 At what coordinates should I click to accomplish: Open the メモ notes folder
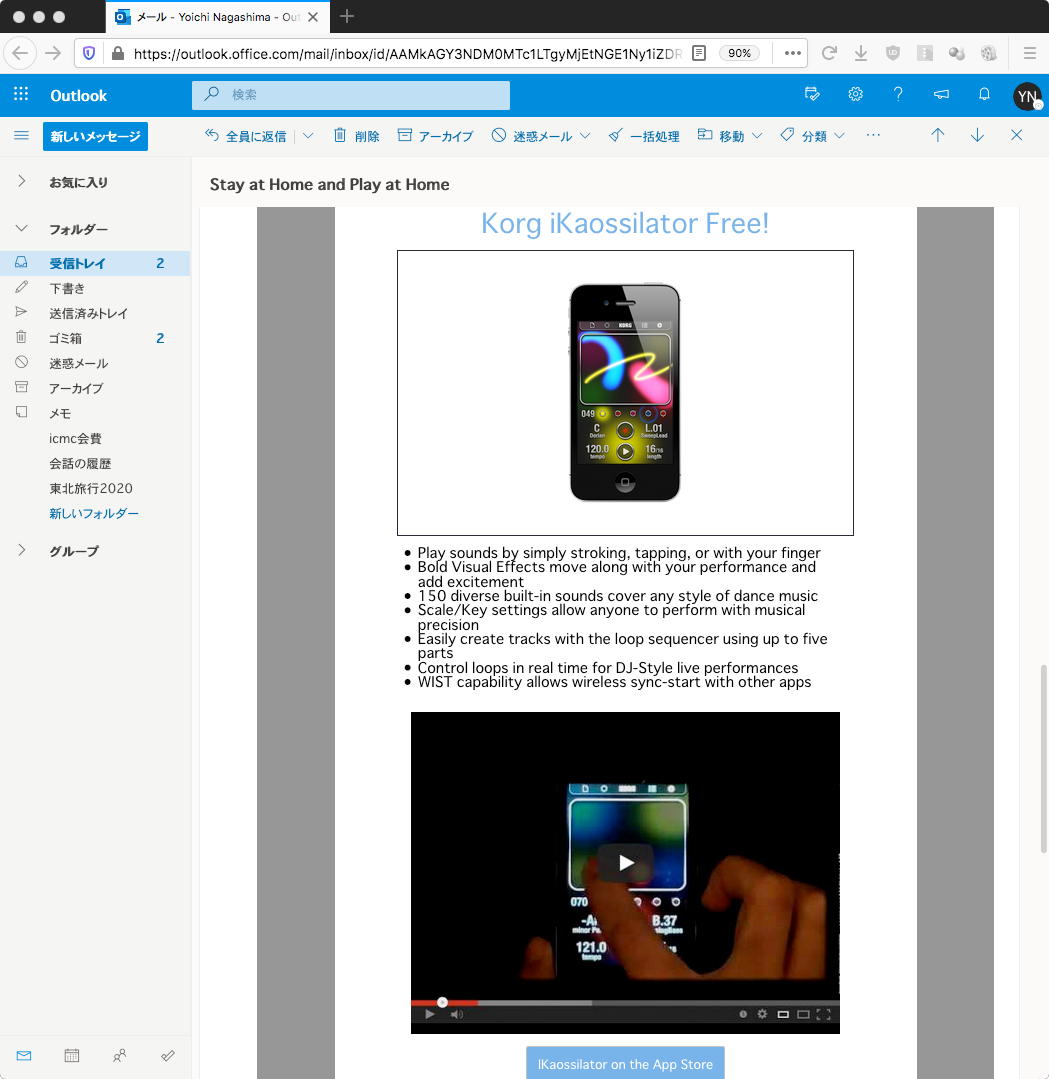coord(95,413)
